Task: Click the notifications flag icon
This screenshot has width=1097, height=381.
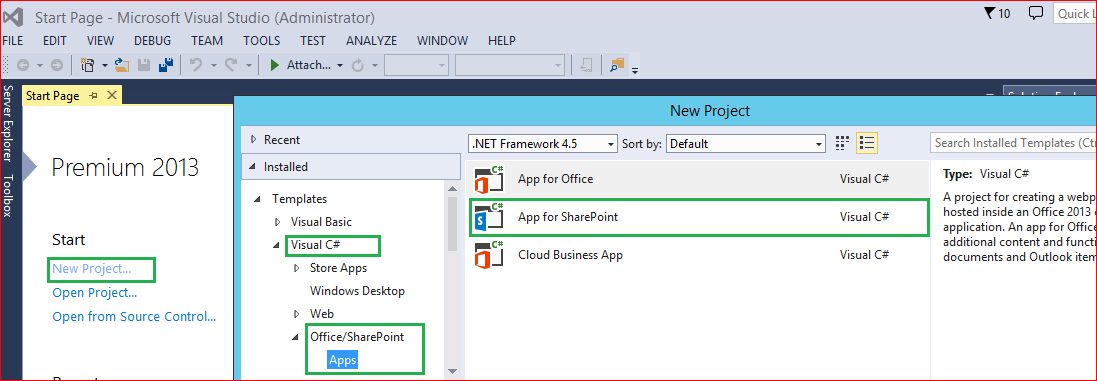Action: pyautogui.click(x=989, y=13)
